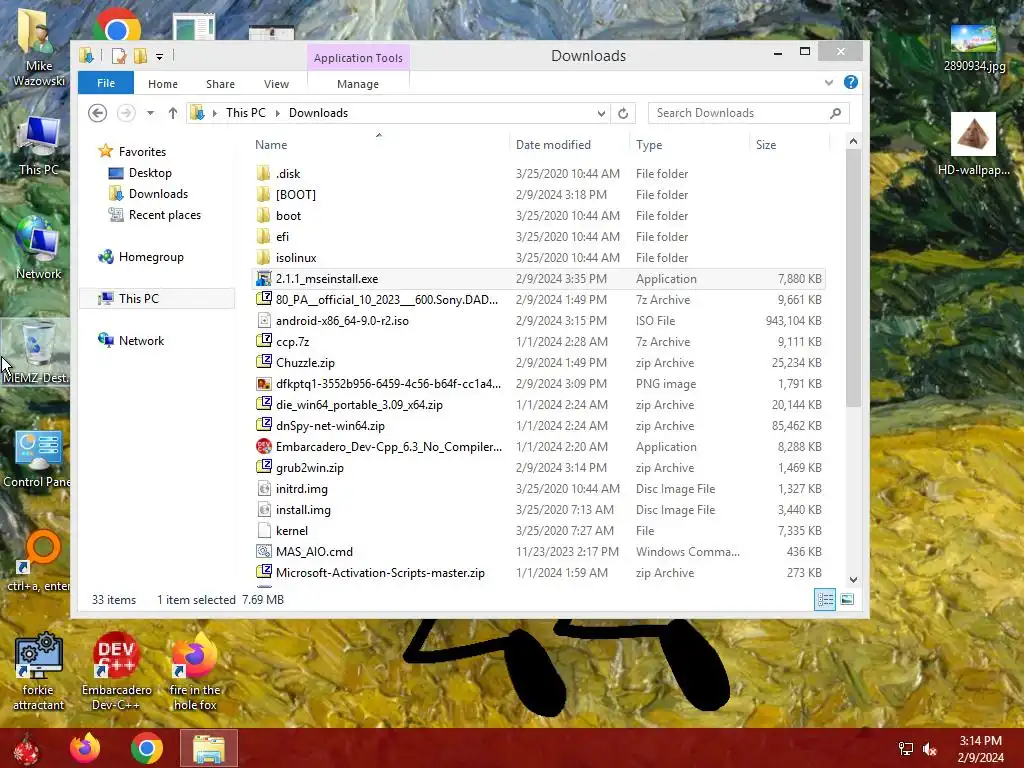Viewport: 1024px width, 768px height.
Task: Click the vertical scrollbar thumb
Action: click(853, 278)
